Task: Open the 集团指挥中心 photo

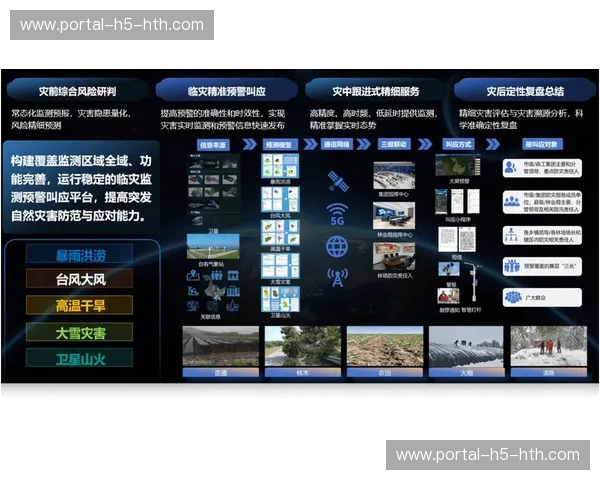Action: point(394,175)
